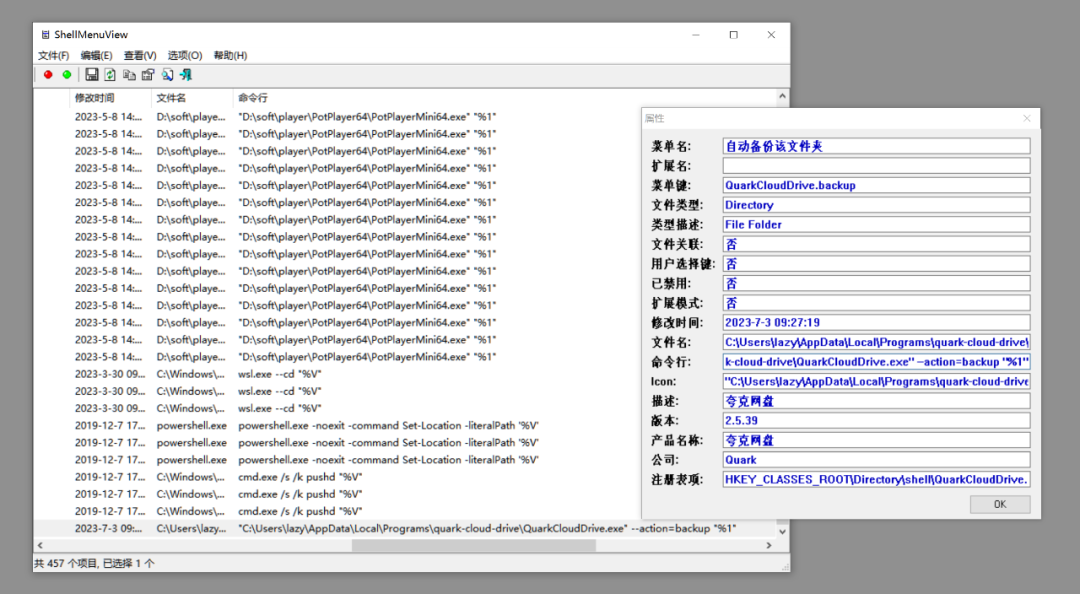Screen dimensions: 1080x594
Task: Click the exit toolbar icon
Action: (186, 75)
